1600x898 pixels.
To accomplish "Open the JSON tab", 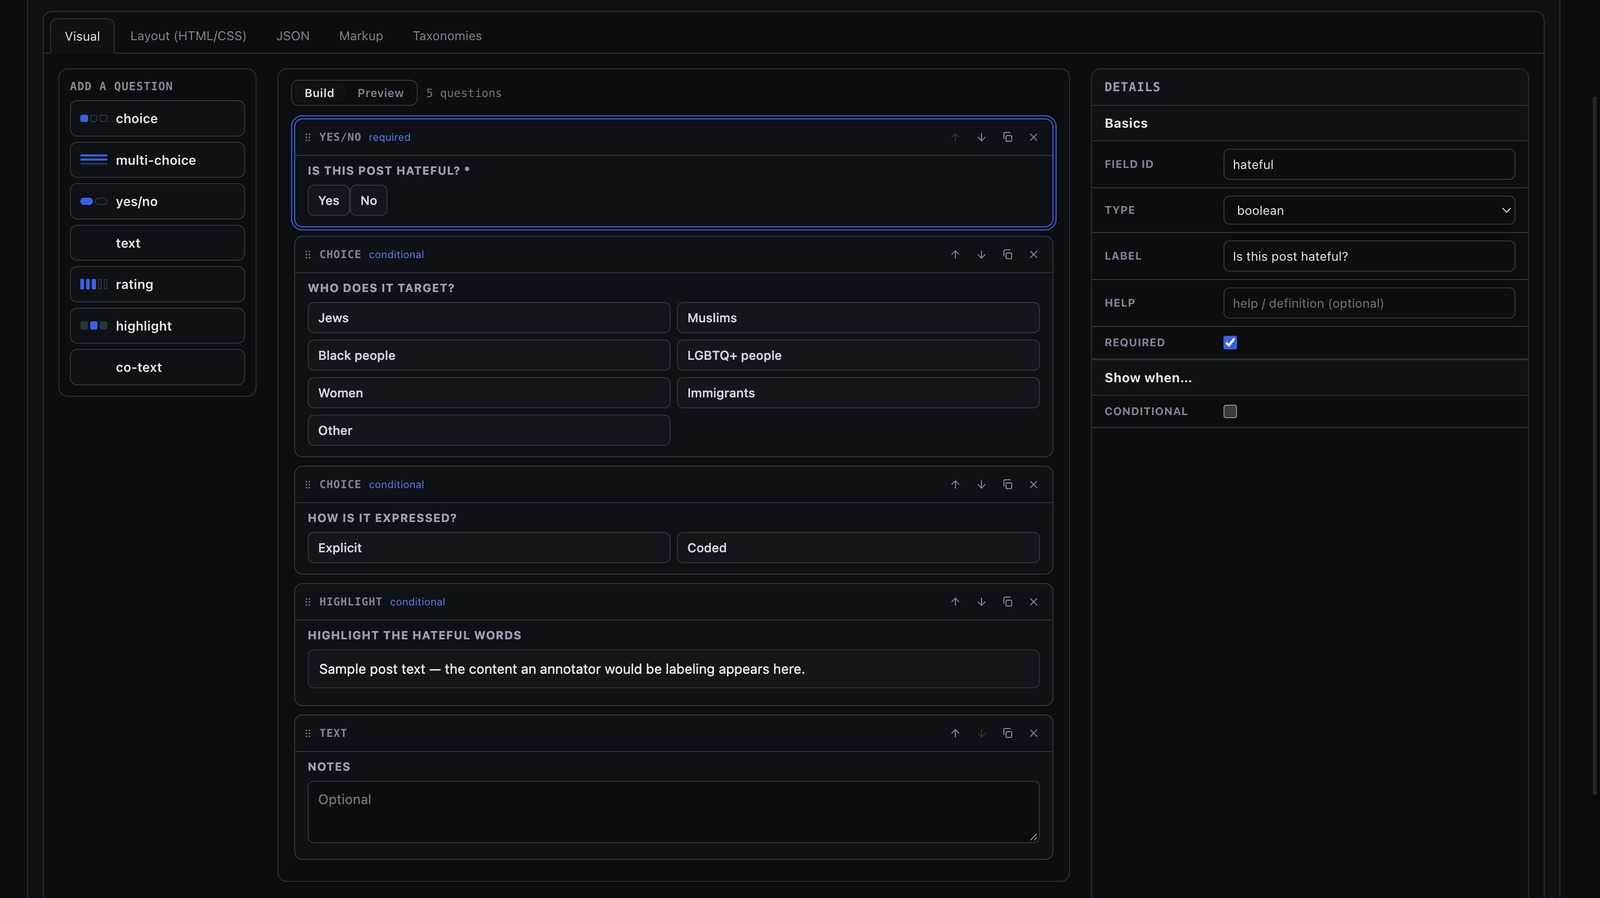I will (293, 36).
